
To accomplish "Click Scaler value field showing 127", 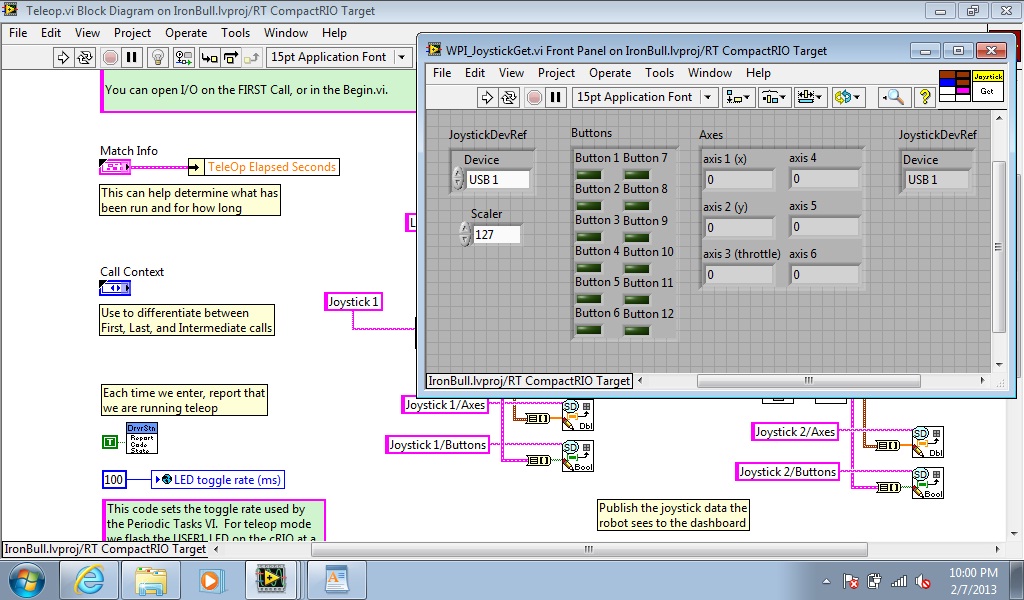I will pyautogui.click(x=496, y=234).
